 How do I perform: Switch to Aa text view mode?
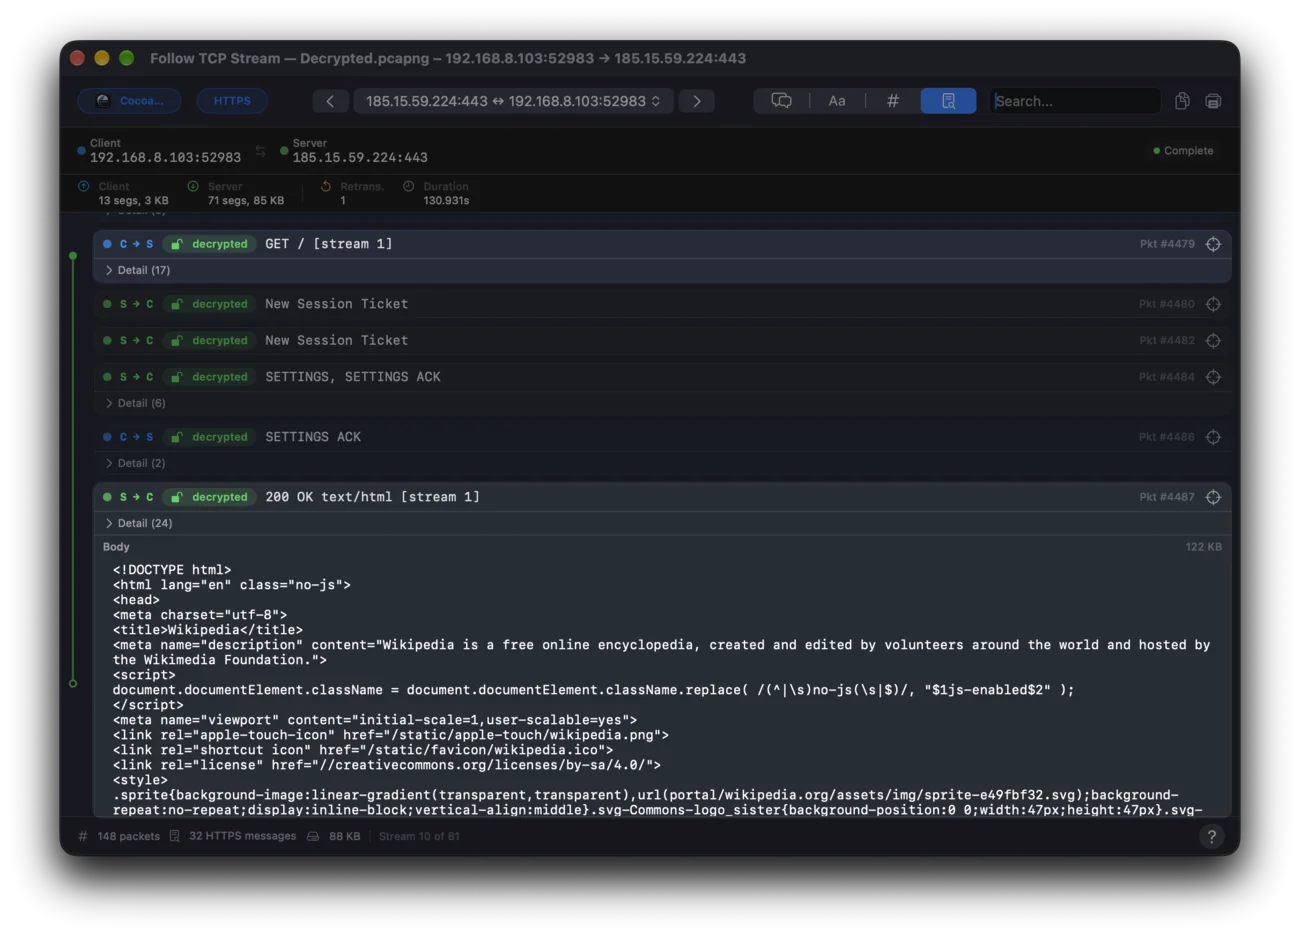coord(837,101)
